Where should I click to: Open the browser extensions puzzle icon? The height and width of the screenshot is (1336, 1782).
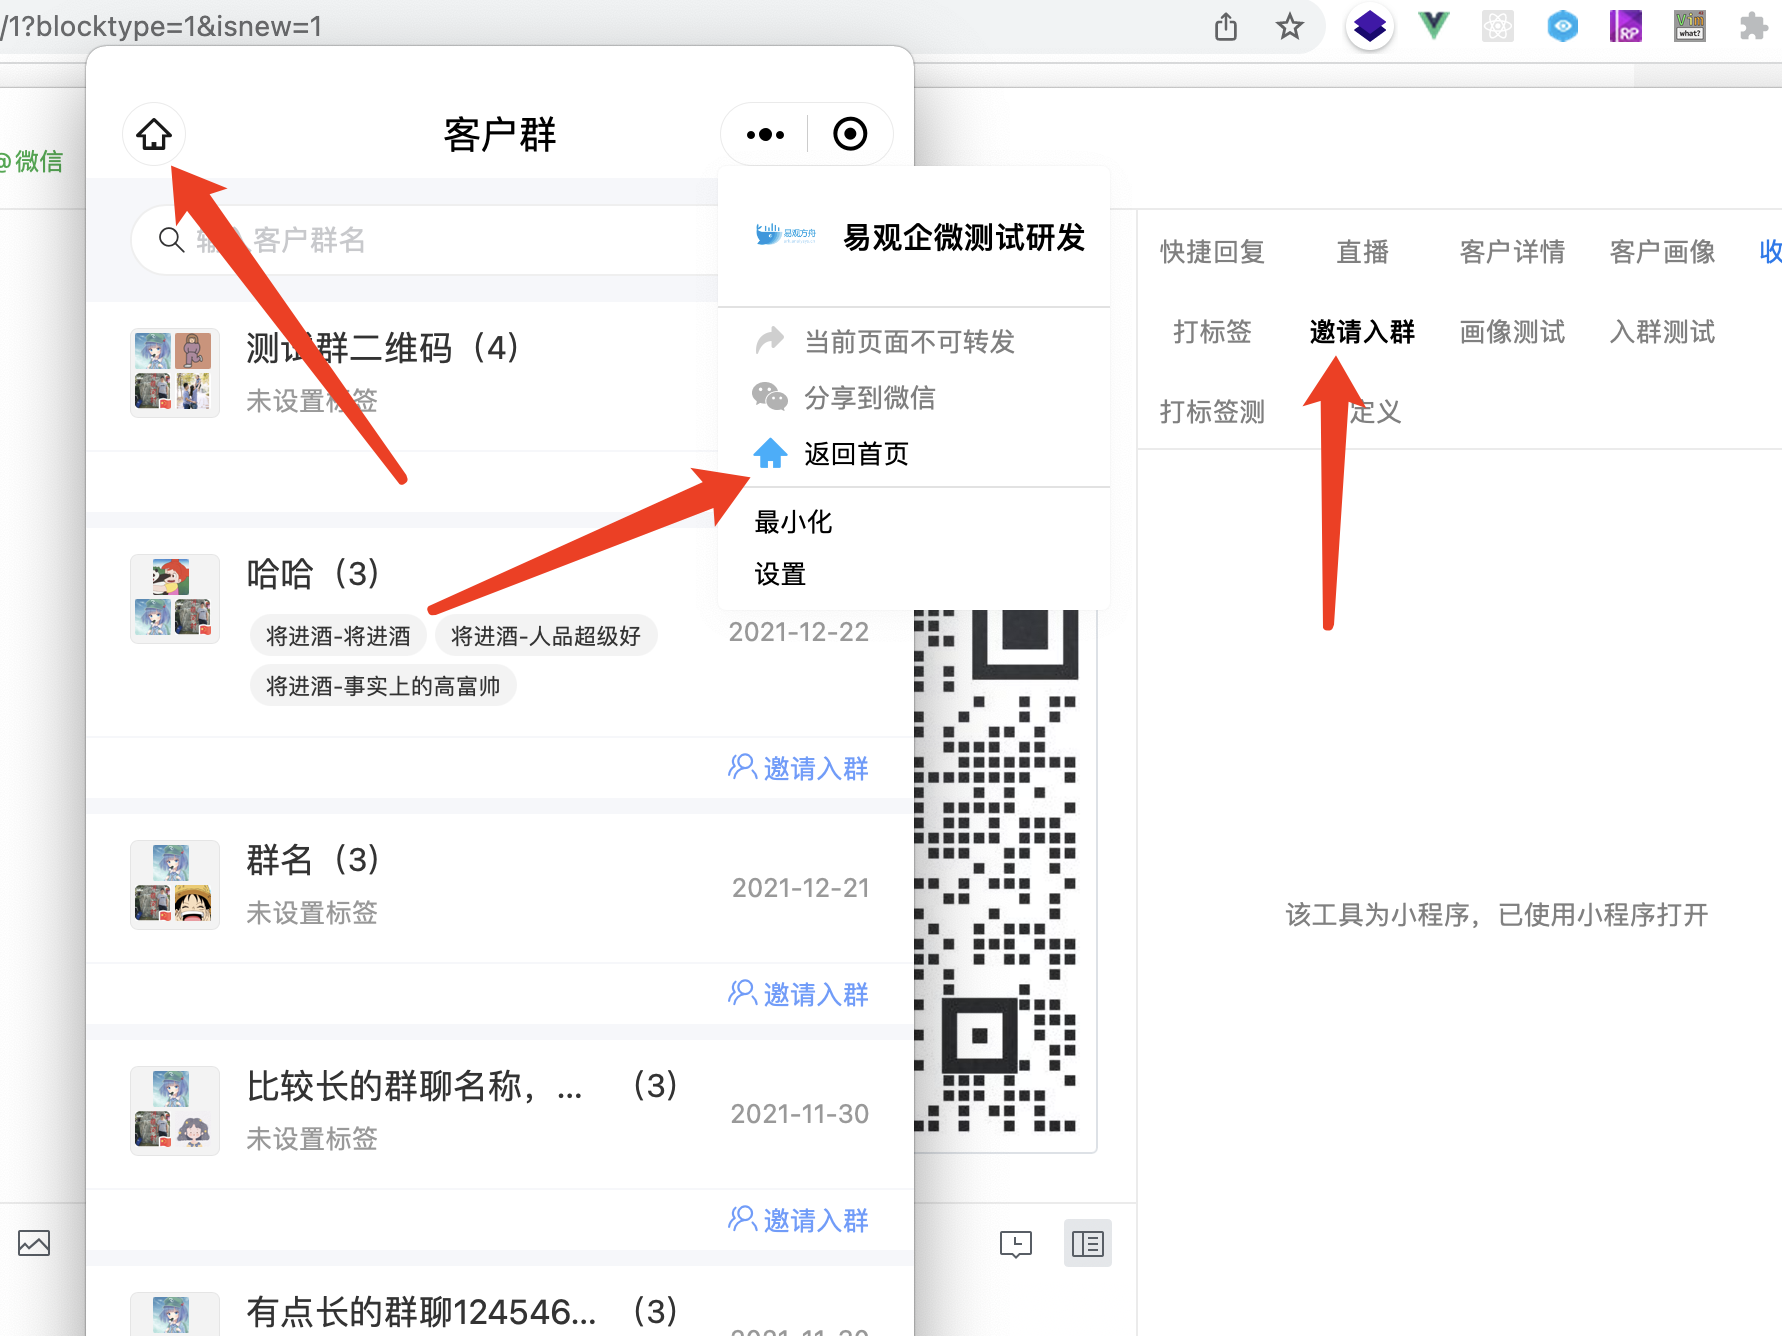coord(1753,26)
